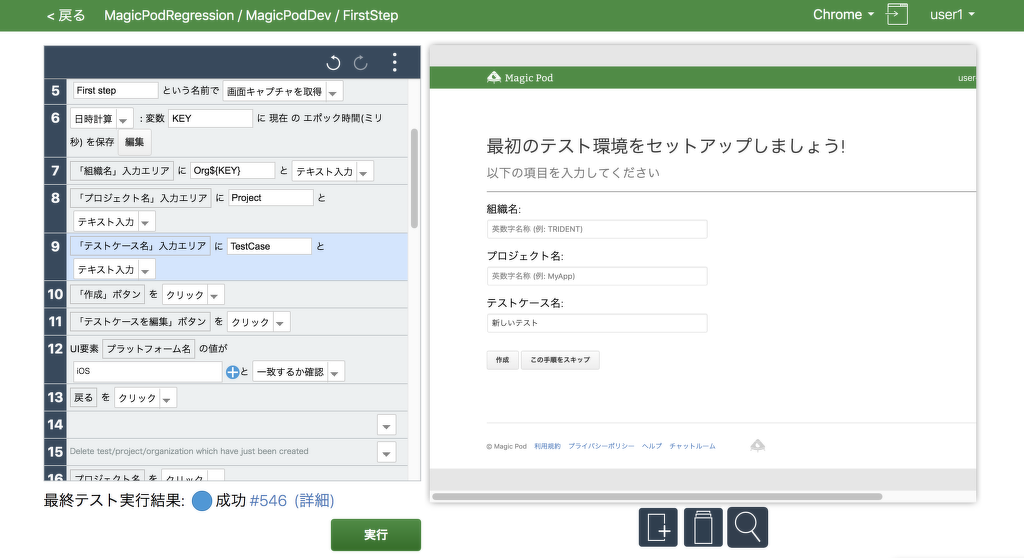Open the Chrome browser selection dropdown
This screenshot has height=558, width=1024.
coord(843,15)
